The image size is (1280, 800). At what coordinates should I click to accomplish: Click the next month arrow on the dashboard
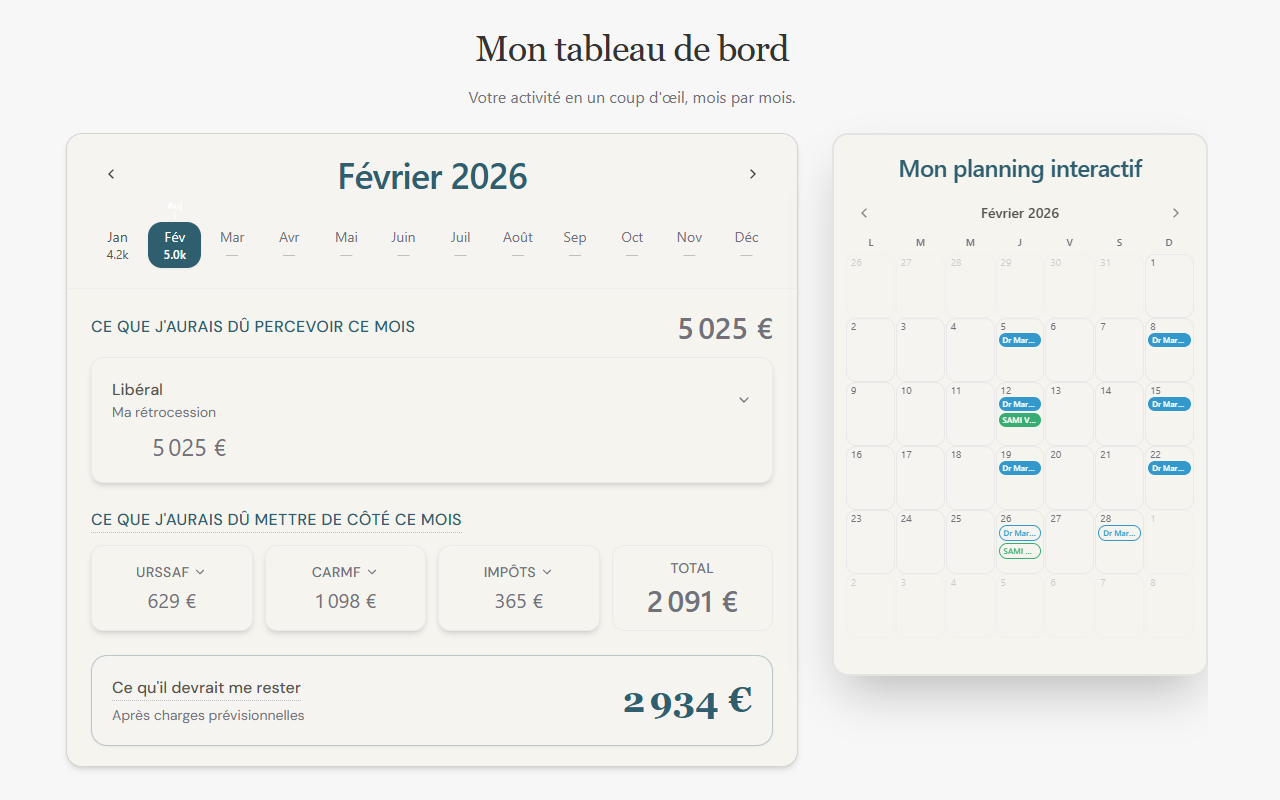pos(753,173)
